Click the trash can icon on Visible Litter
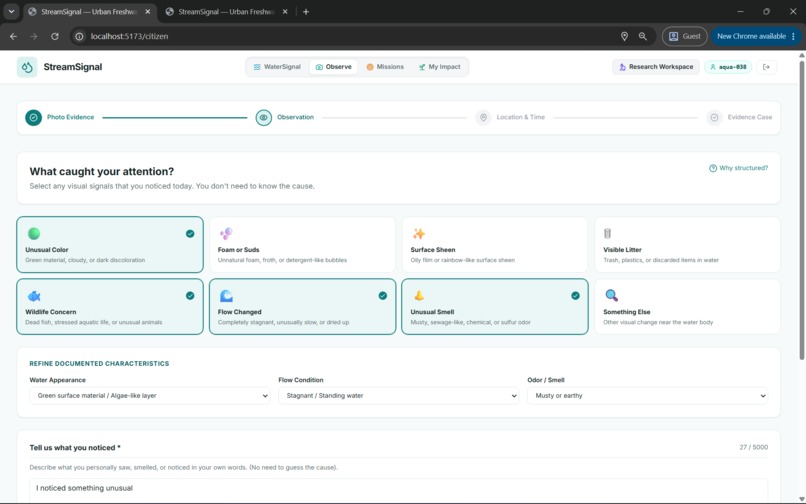The image size is (806, 504). (x=607, y=233)
